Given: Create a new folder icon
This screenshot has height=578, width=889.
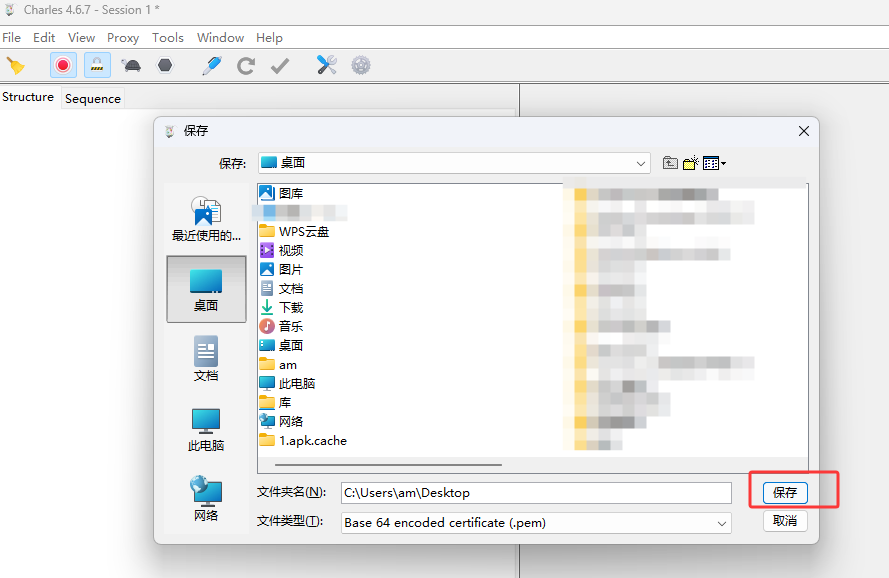Looking at the screenshot, I should point(691,163).
